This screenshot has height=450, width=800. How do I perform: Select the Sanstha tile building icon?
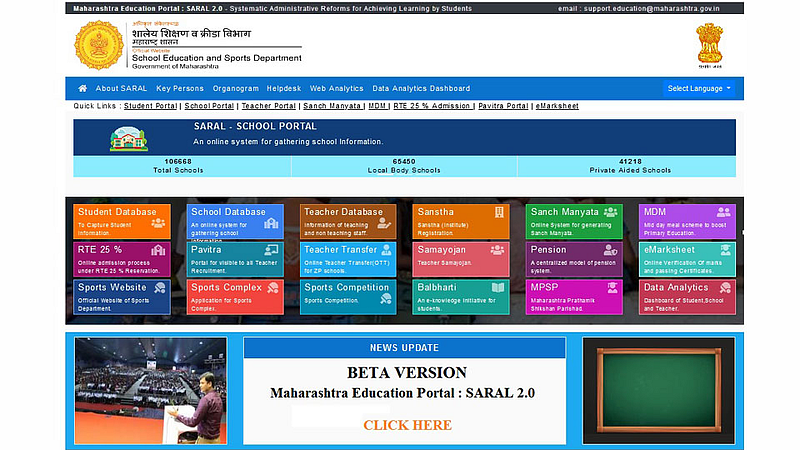coord(499,212)
